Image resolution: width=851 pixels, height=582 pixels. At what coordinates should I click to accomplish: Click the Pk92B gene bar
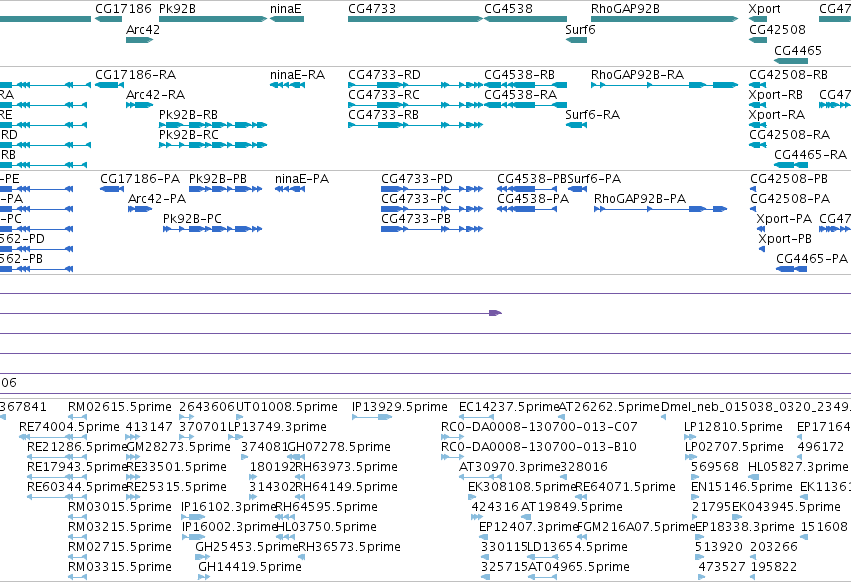(x=213, y=19)
